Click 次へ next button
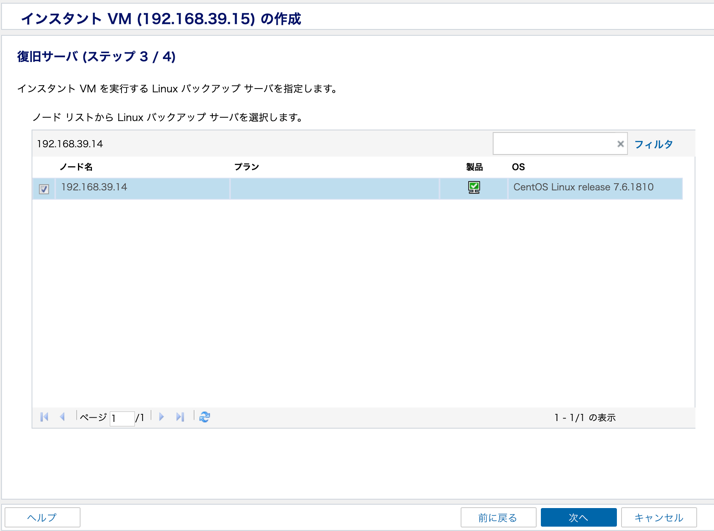The height and width of the screenshot is (531, 714). click(578, 517)
